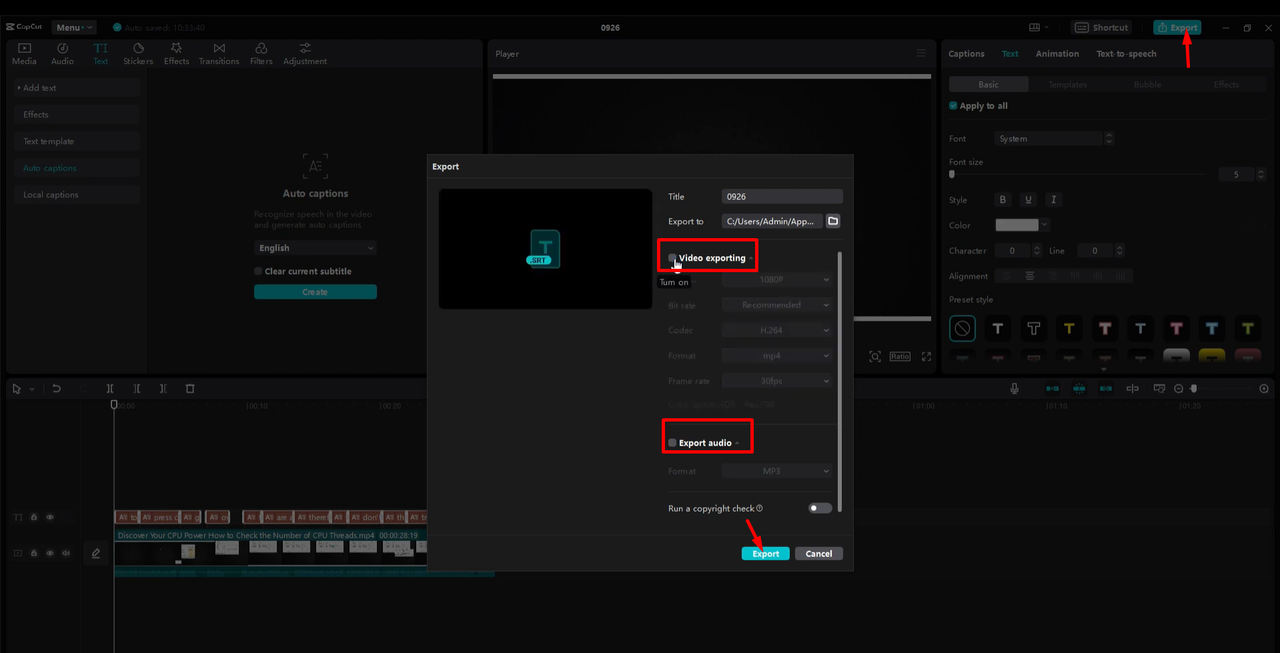Open the Frame rate 30fps dropdown

(777, 380)
